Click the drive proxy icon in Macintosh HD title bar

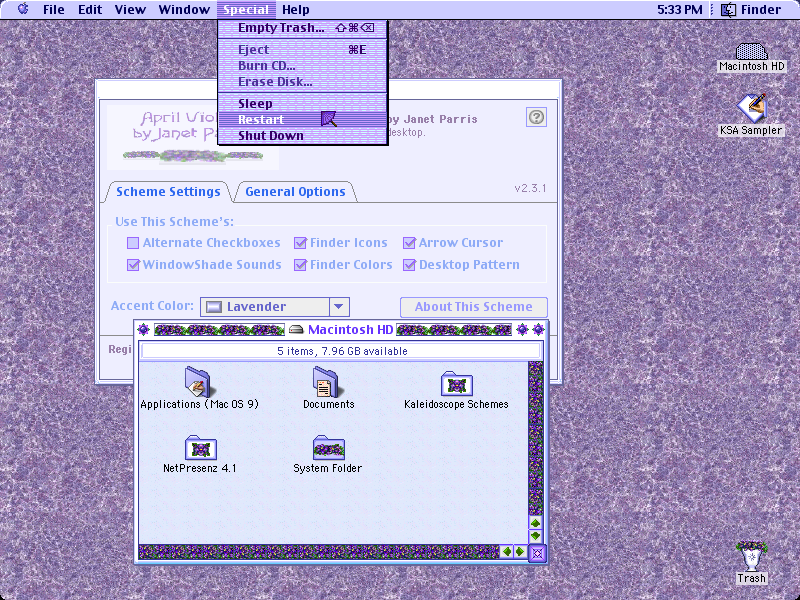tap(296, 330)
